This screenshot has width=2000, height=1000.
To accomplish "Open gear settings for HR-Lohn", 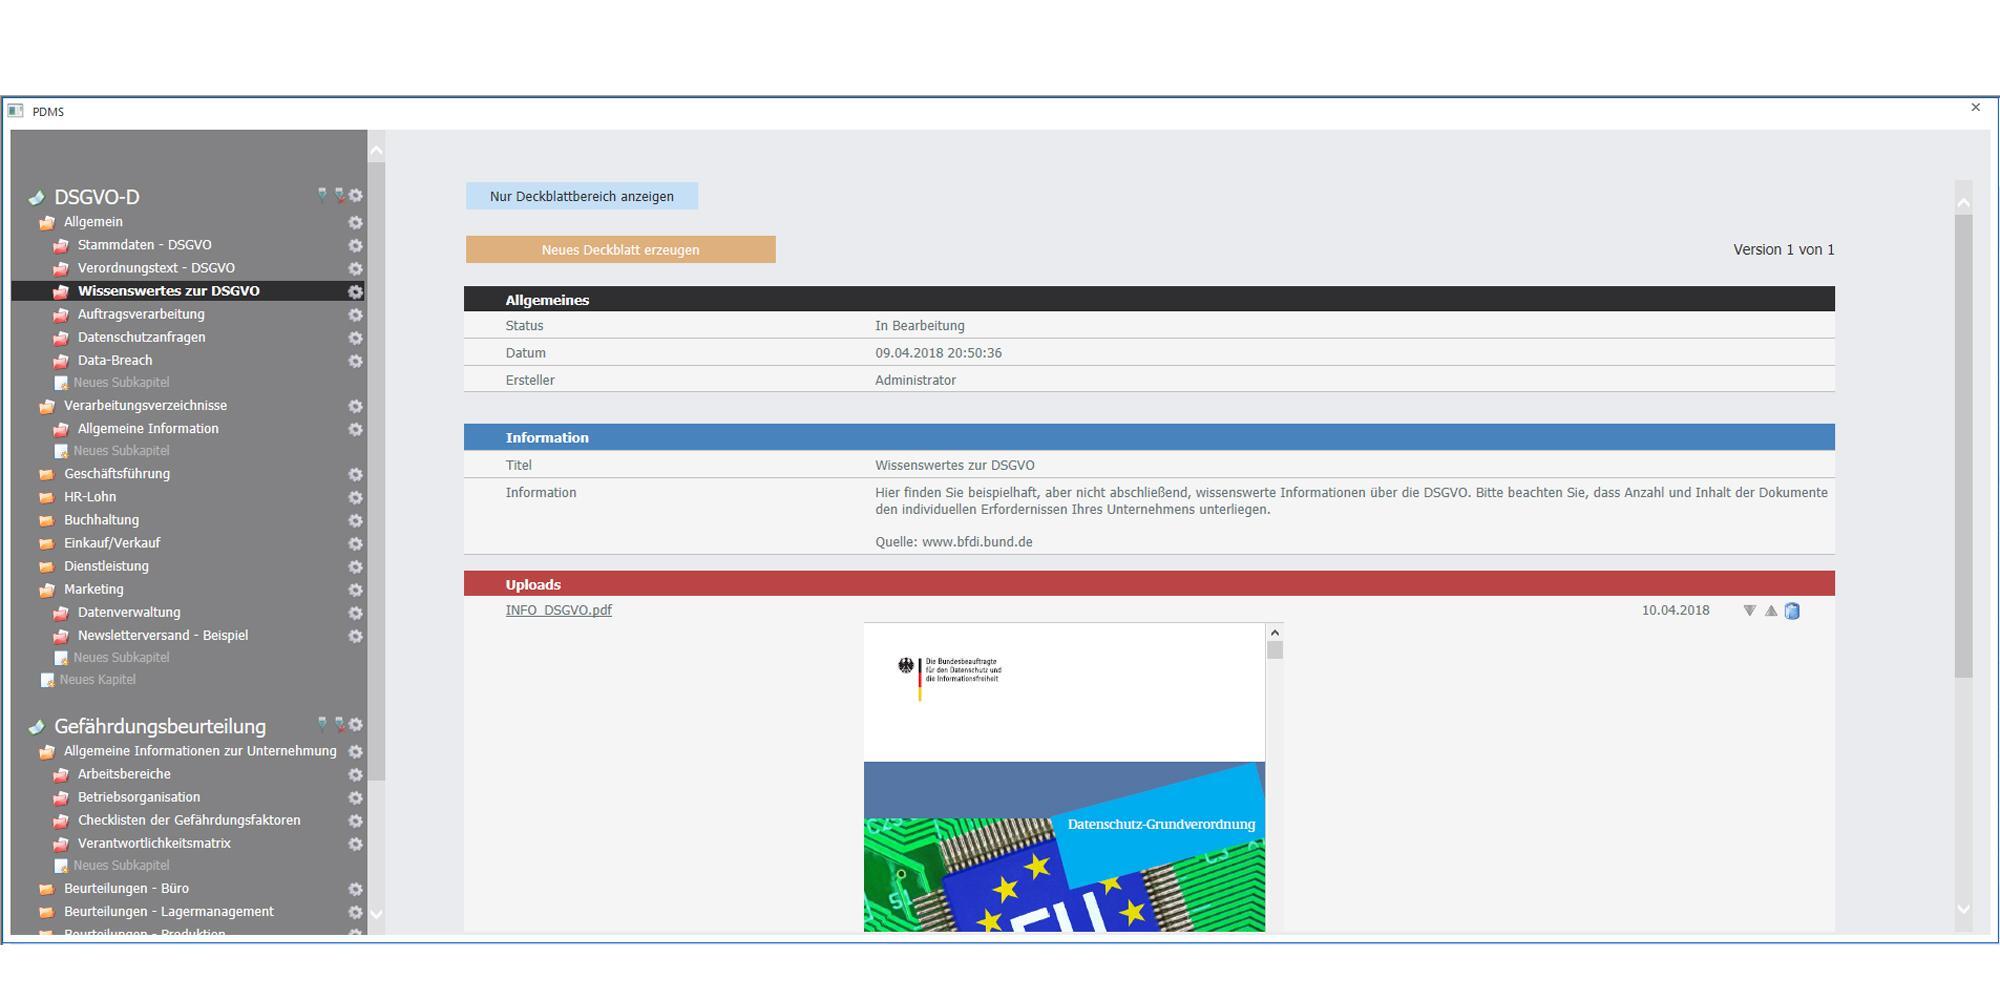I will (355, 497).
